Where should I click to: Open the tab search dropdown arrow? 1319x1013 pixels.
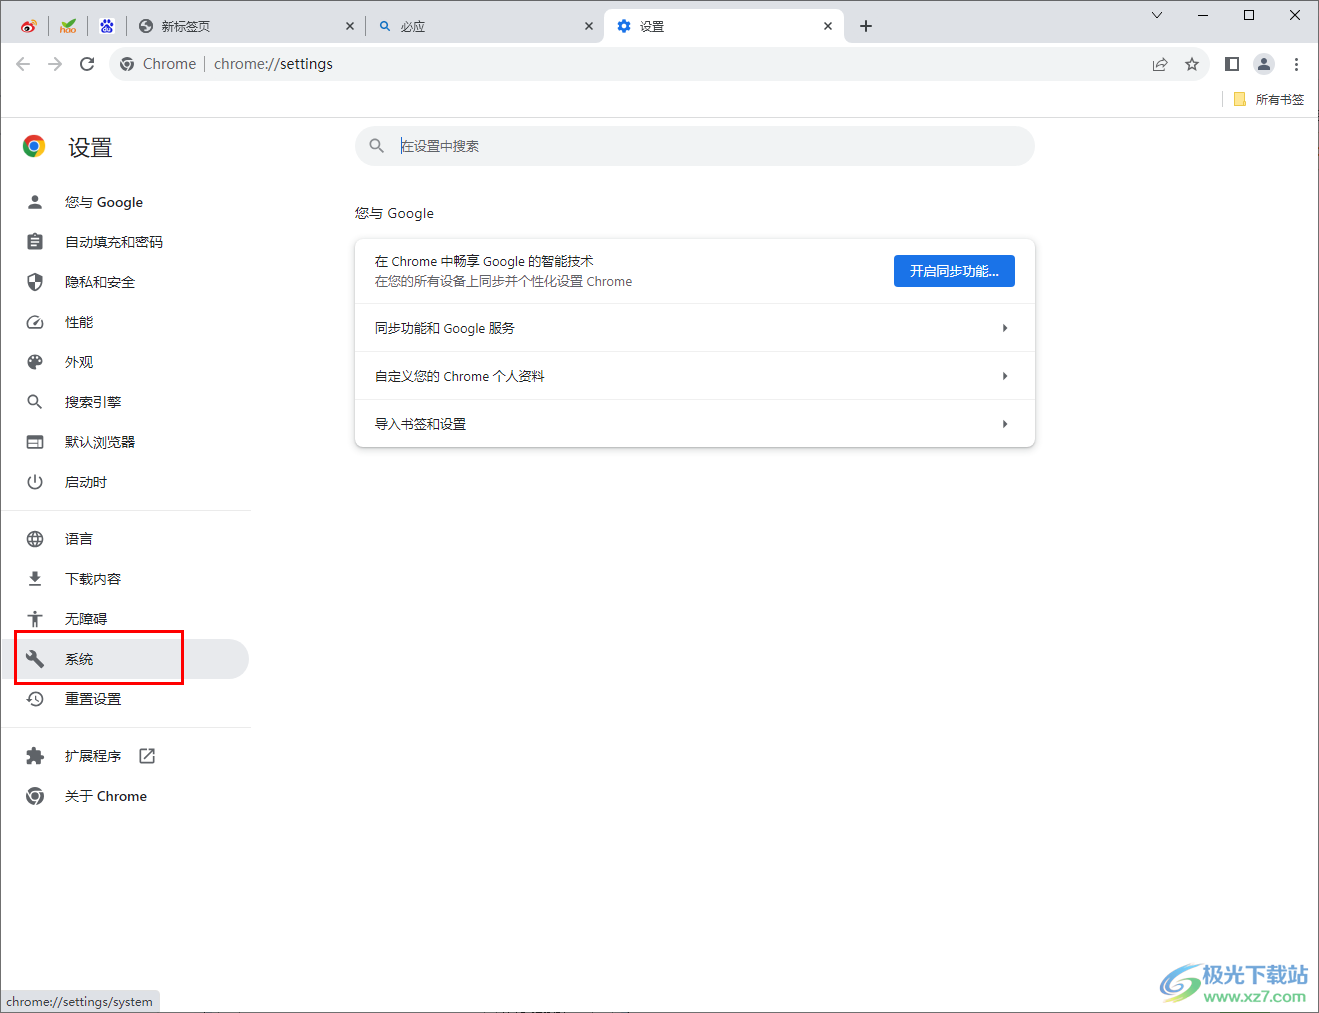coord(1157,15)
